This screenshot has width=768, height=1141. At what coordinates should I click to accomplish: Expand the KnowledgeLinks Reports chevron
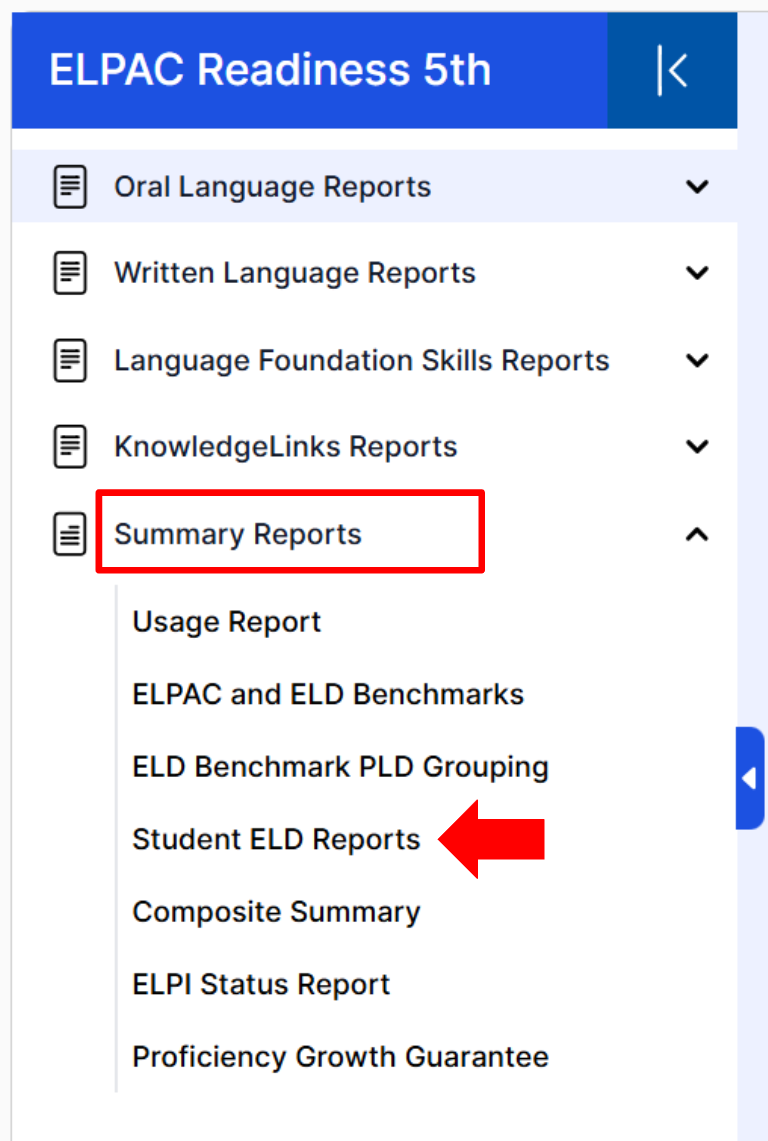[x=697, y=446]
